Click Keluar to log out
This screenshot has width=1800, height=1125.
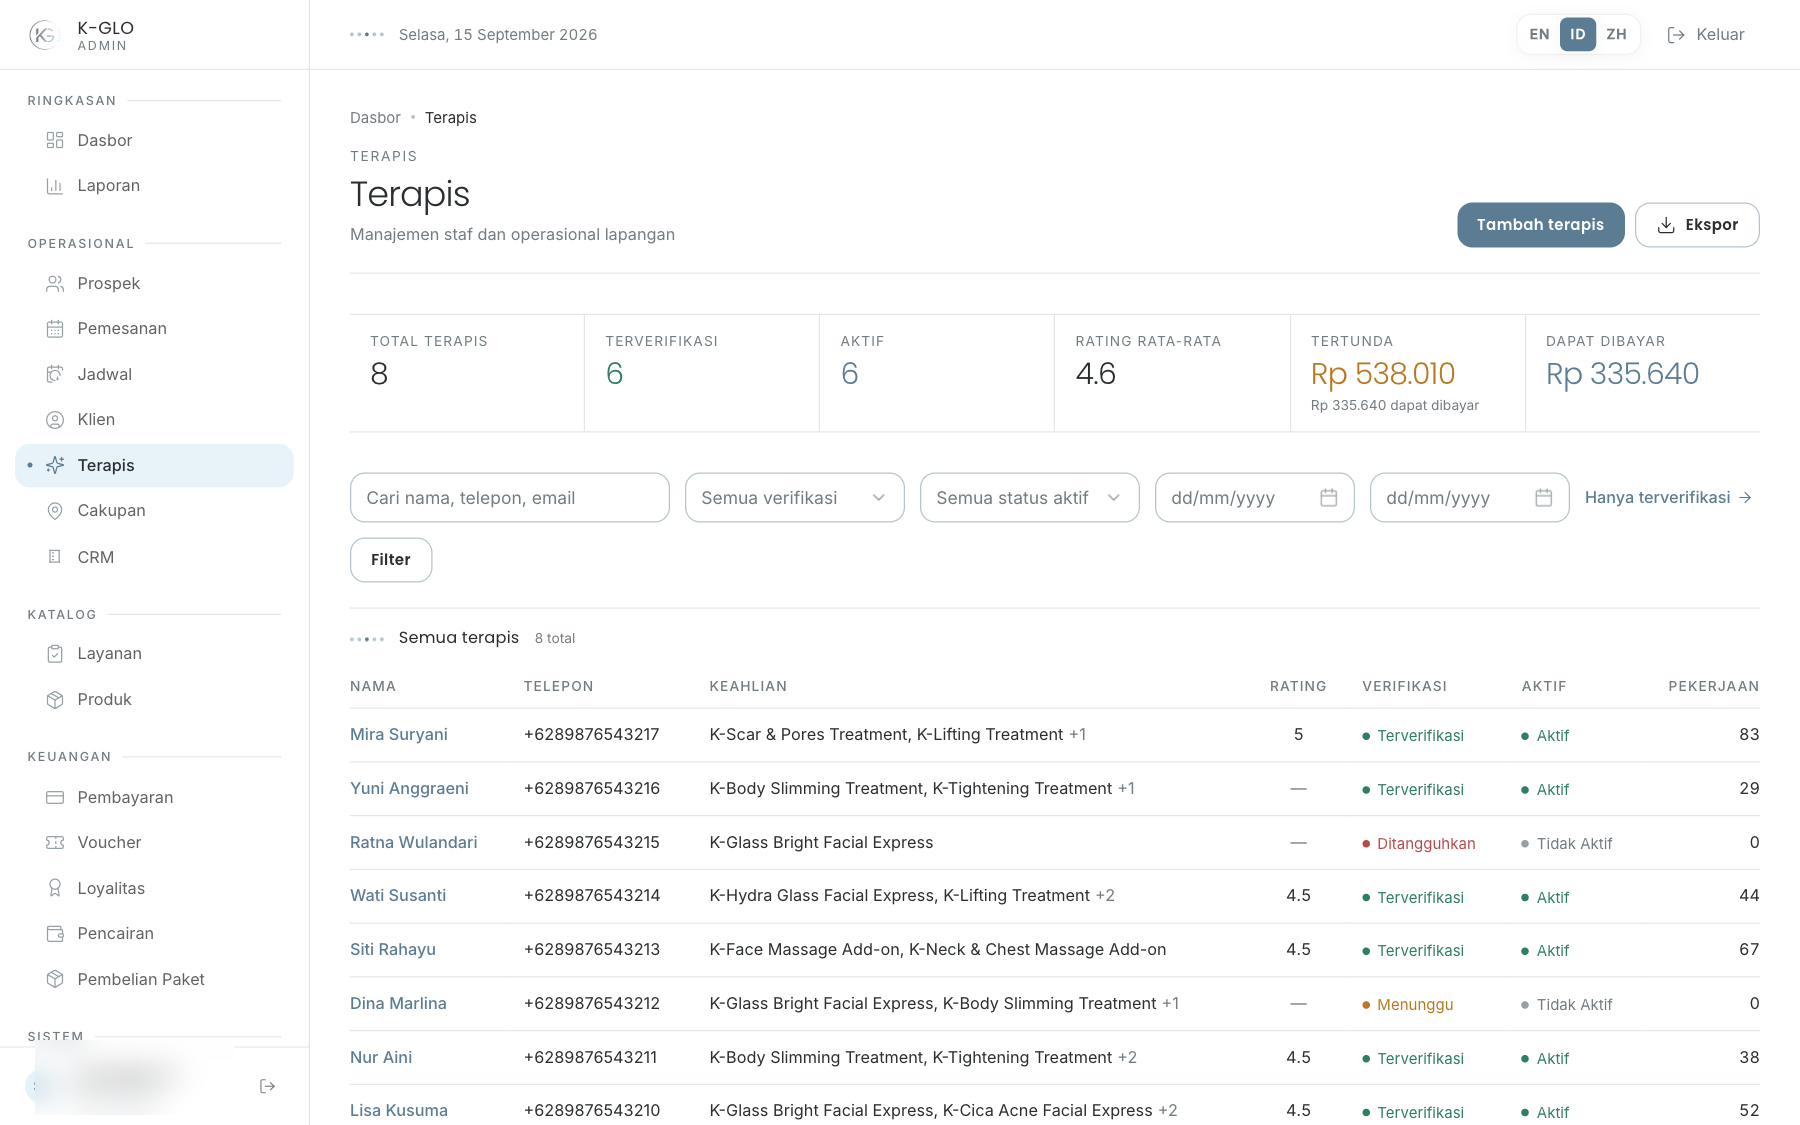1706,34
